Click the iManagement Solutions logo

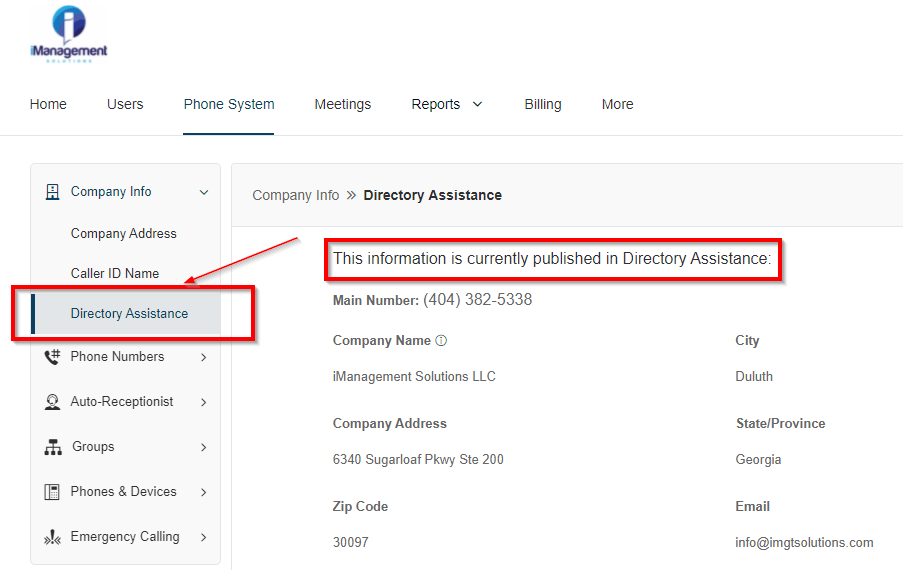69,34
